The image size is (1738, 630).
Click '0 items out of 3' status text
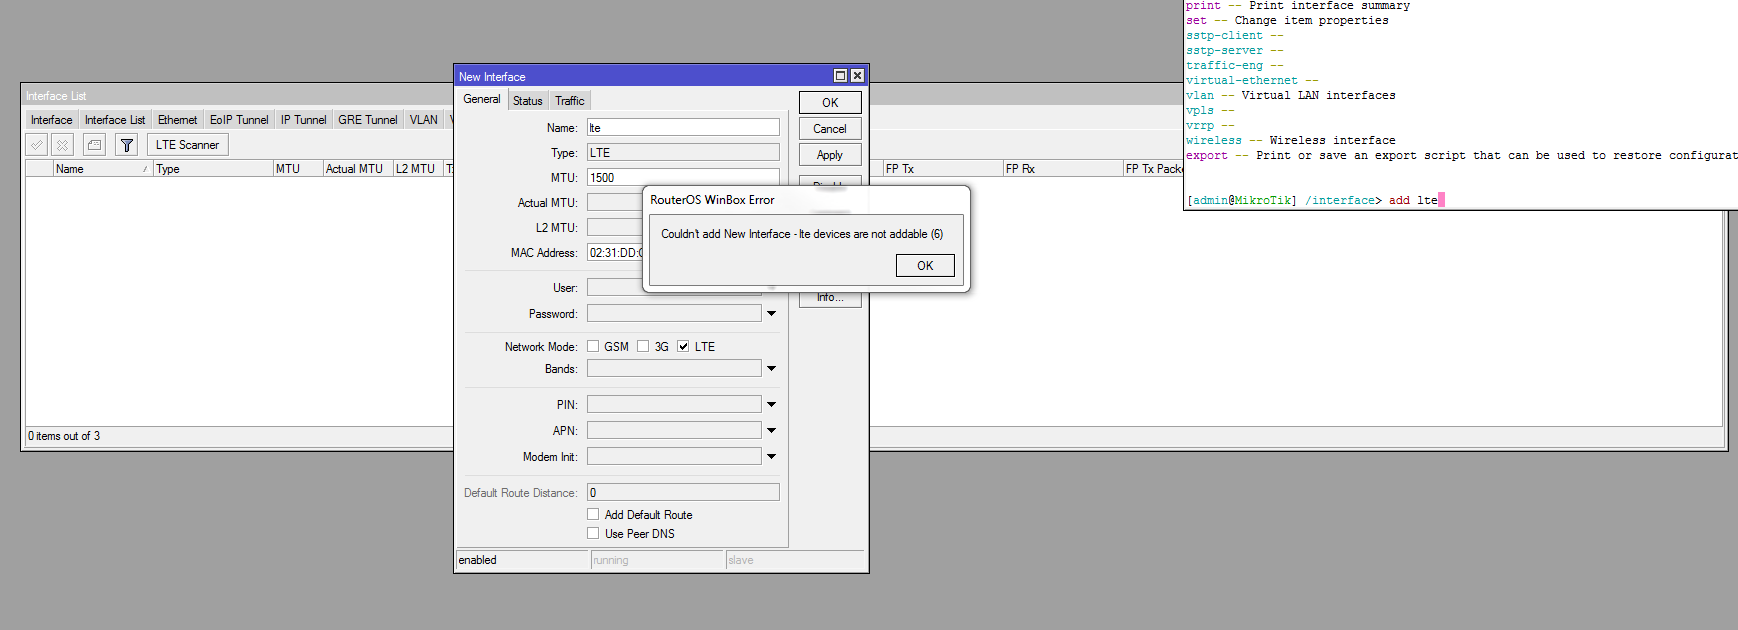coord(64,436)
